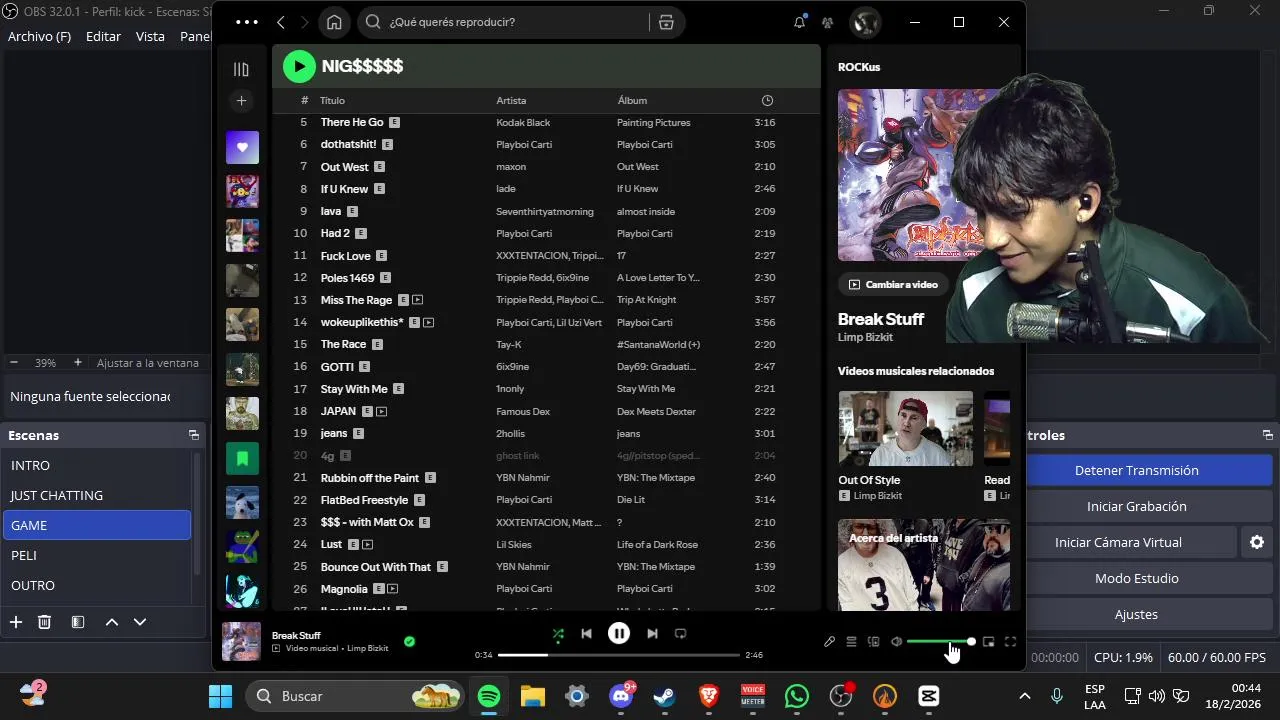The image size is (1280, 720).
Task: Select the INTRO scene
Action: pos(97,465)
